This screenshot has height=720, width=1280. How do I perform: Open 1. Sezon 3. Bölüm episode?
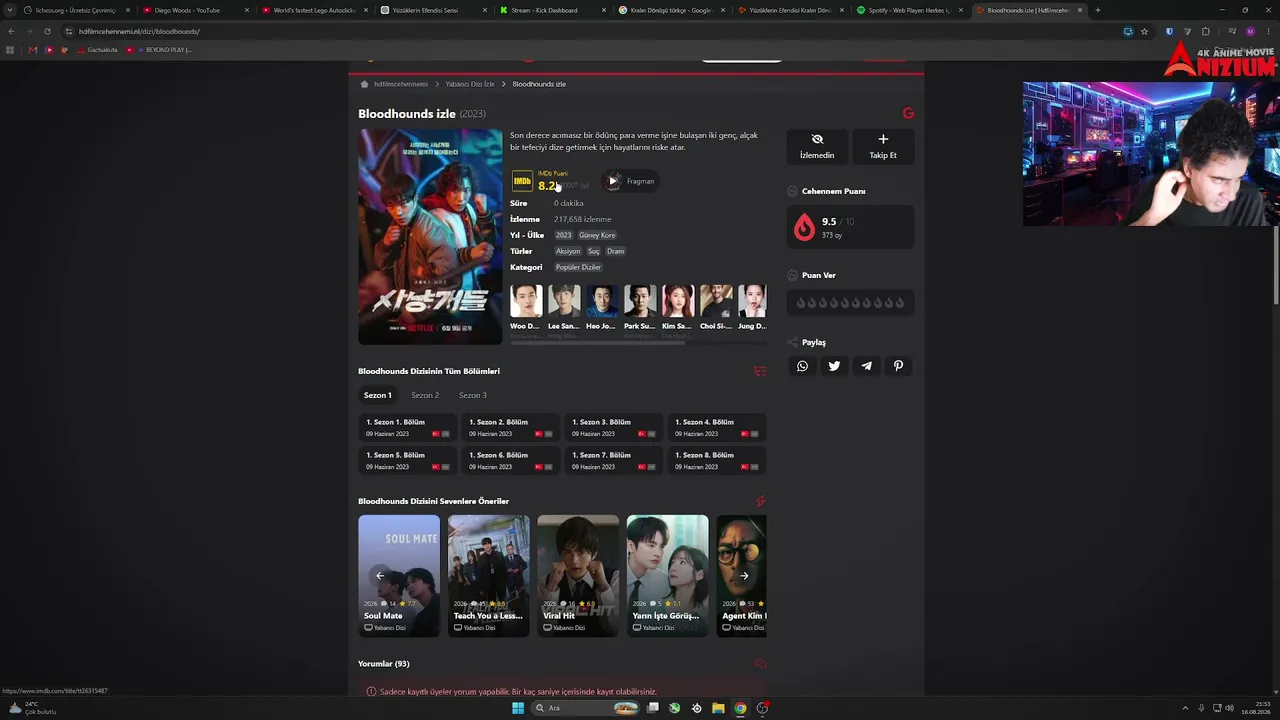[614, 427]
